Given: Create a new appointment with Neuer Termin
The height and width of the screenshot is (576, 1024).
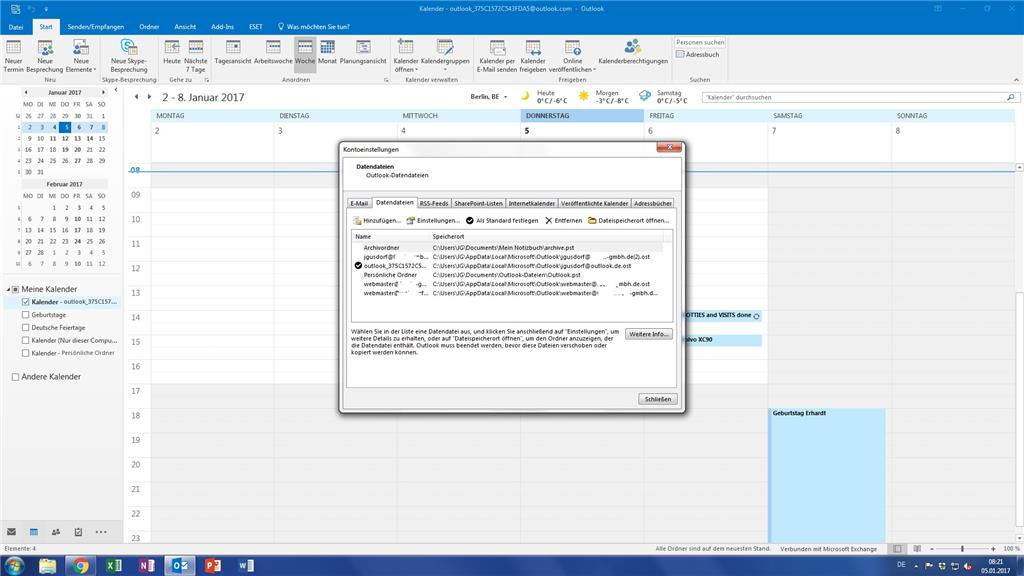Looking at the screenshot, I should point(13,56).
